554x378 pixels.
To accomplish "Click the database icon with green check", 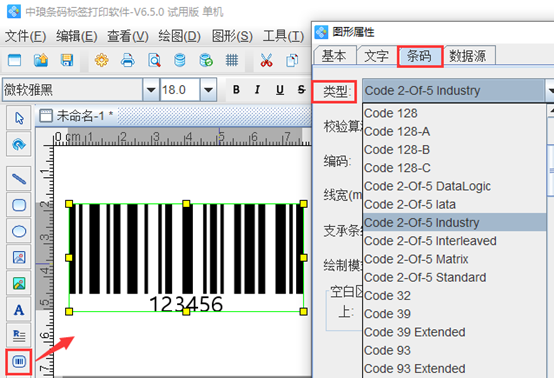I will (206, 60).
